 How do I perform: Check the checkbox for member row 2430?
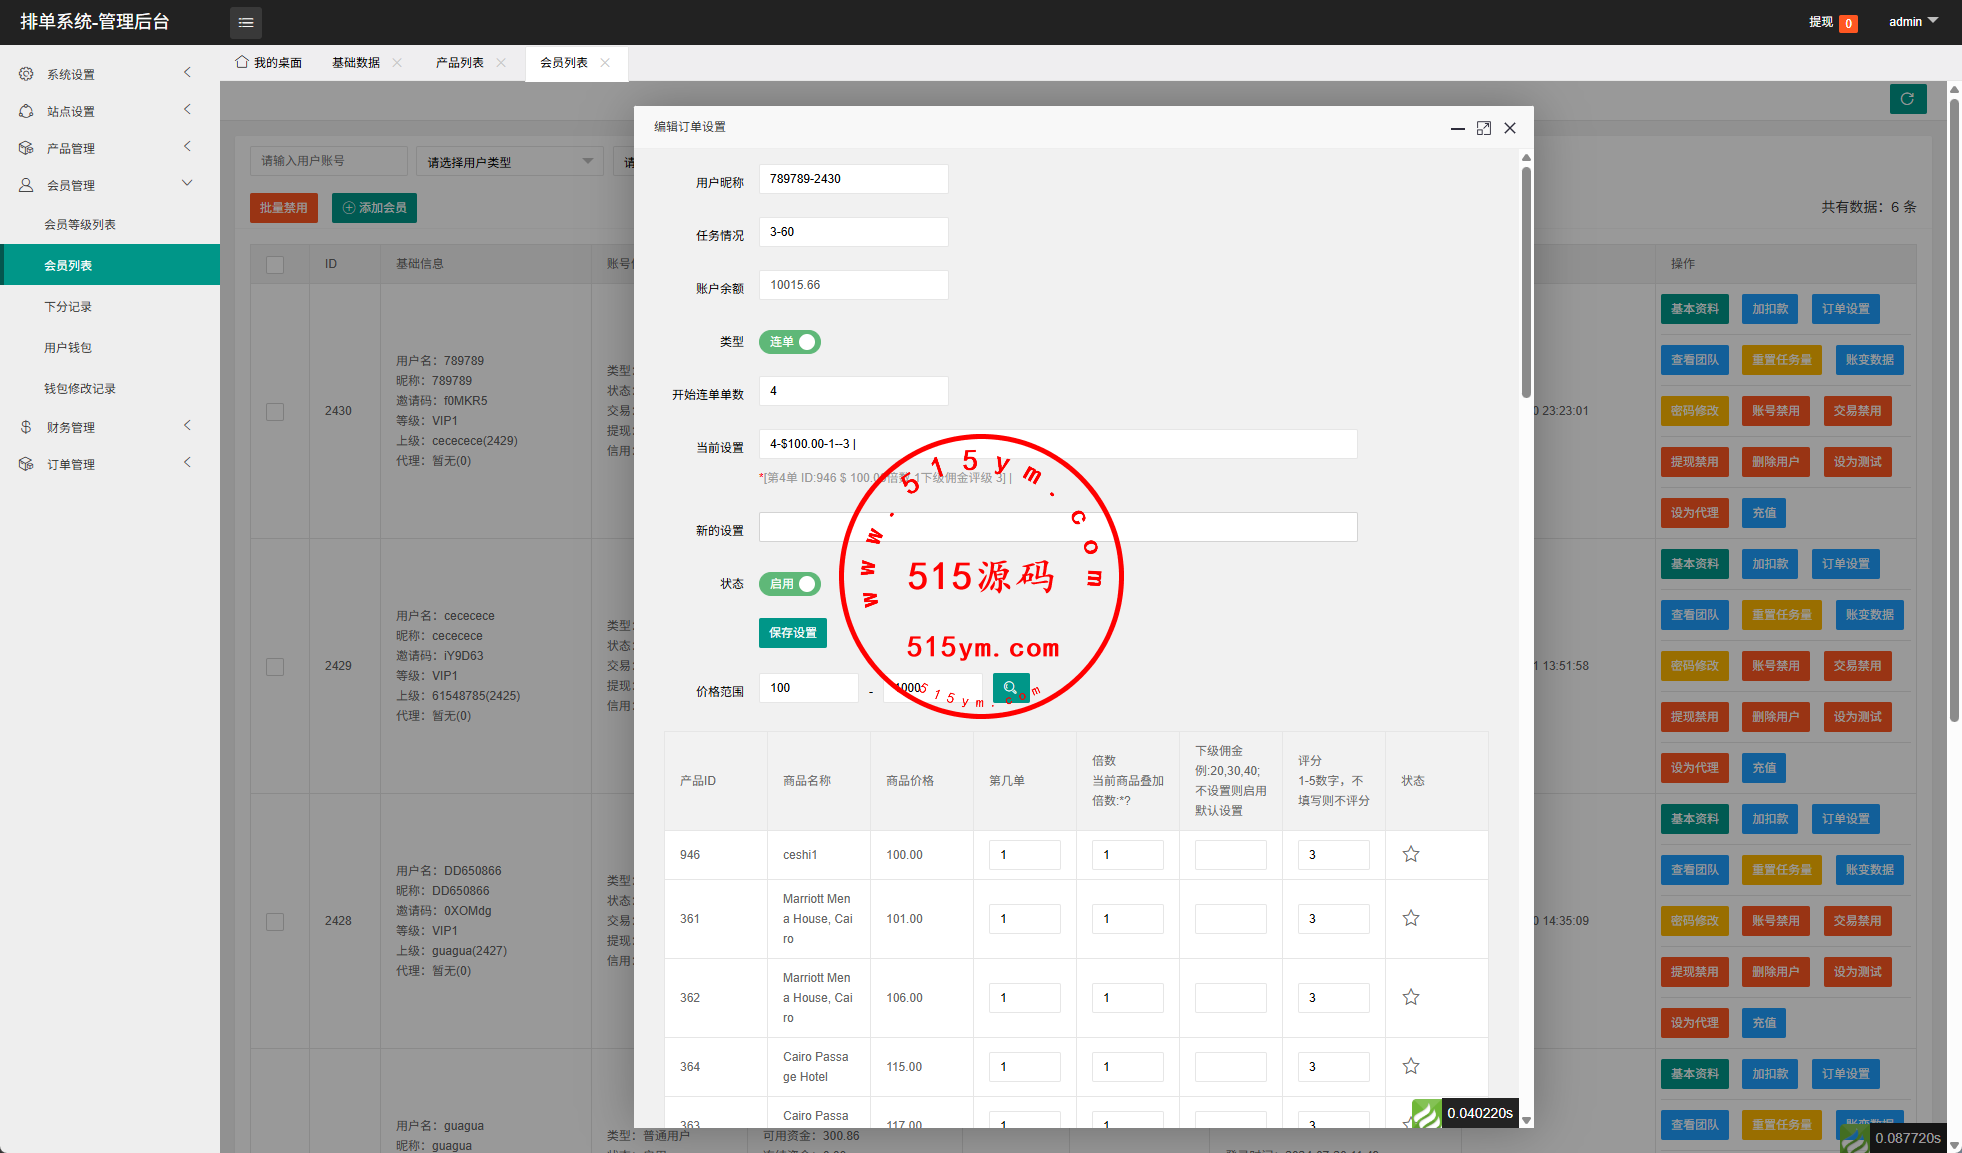pos(275,412)
